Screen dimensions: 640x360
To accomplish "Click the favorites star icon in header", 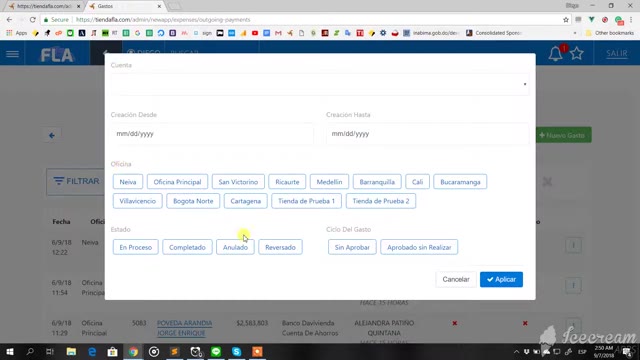I will click(577, 53).
